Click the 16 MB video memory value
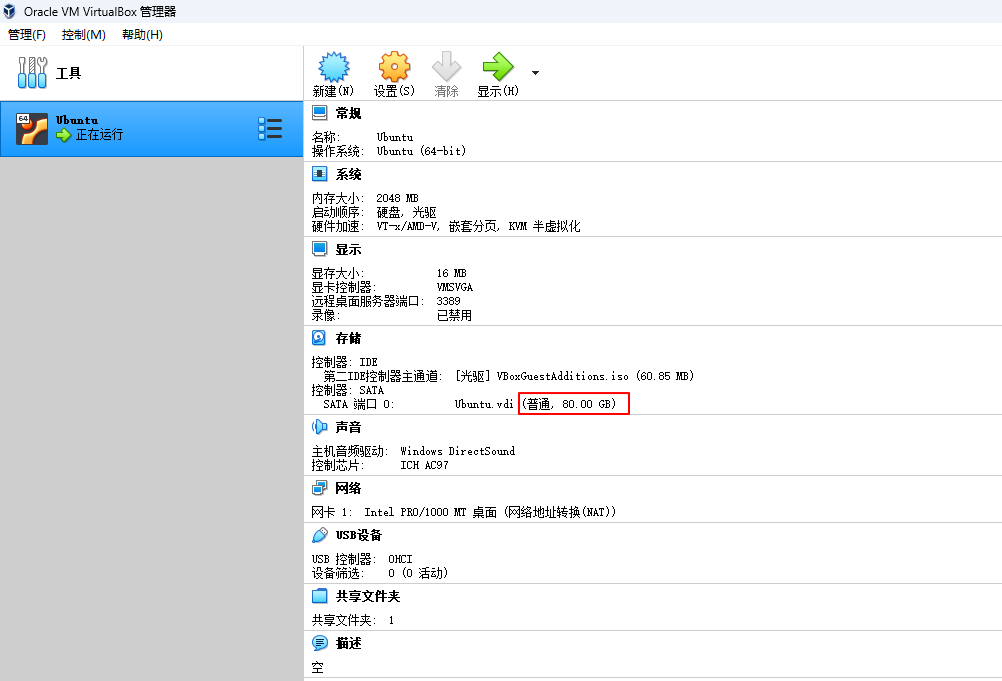Viewport: 1002px width, 681px height. (x=452, y=273)
